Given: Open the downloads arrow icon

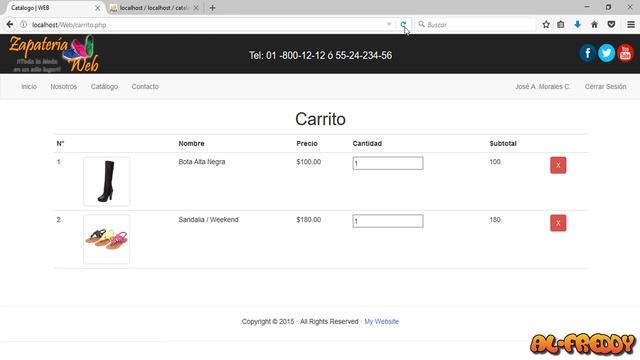Looking at the screenshot, I should [x=578, y=24].
